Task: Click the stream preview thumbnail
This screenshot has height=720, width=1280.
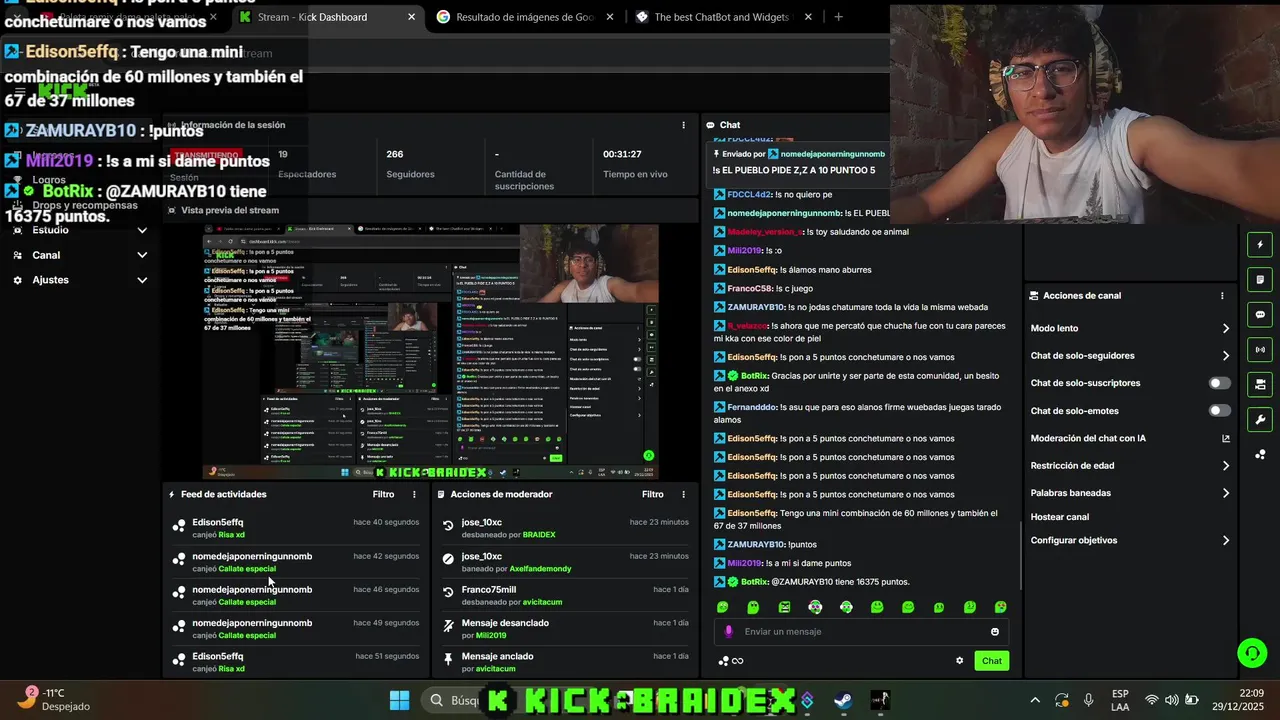Action: pyautogui.click(x=431, y=351)
